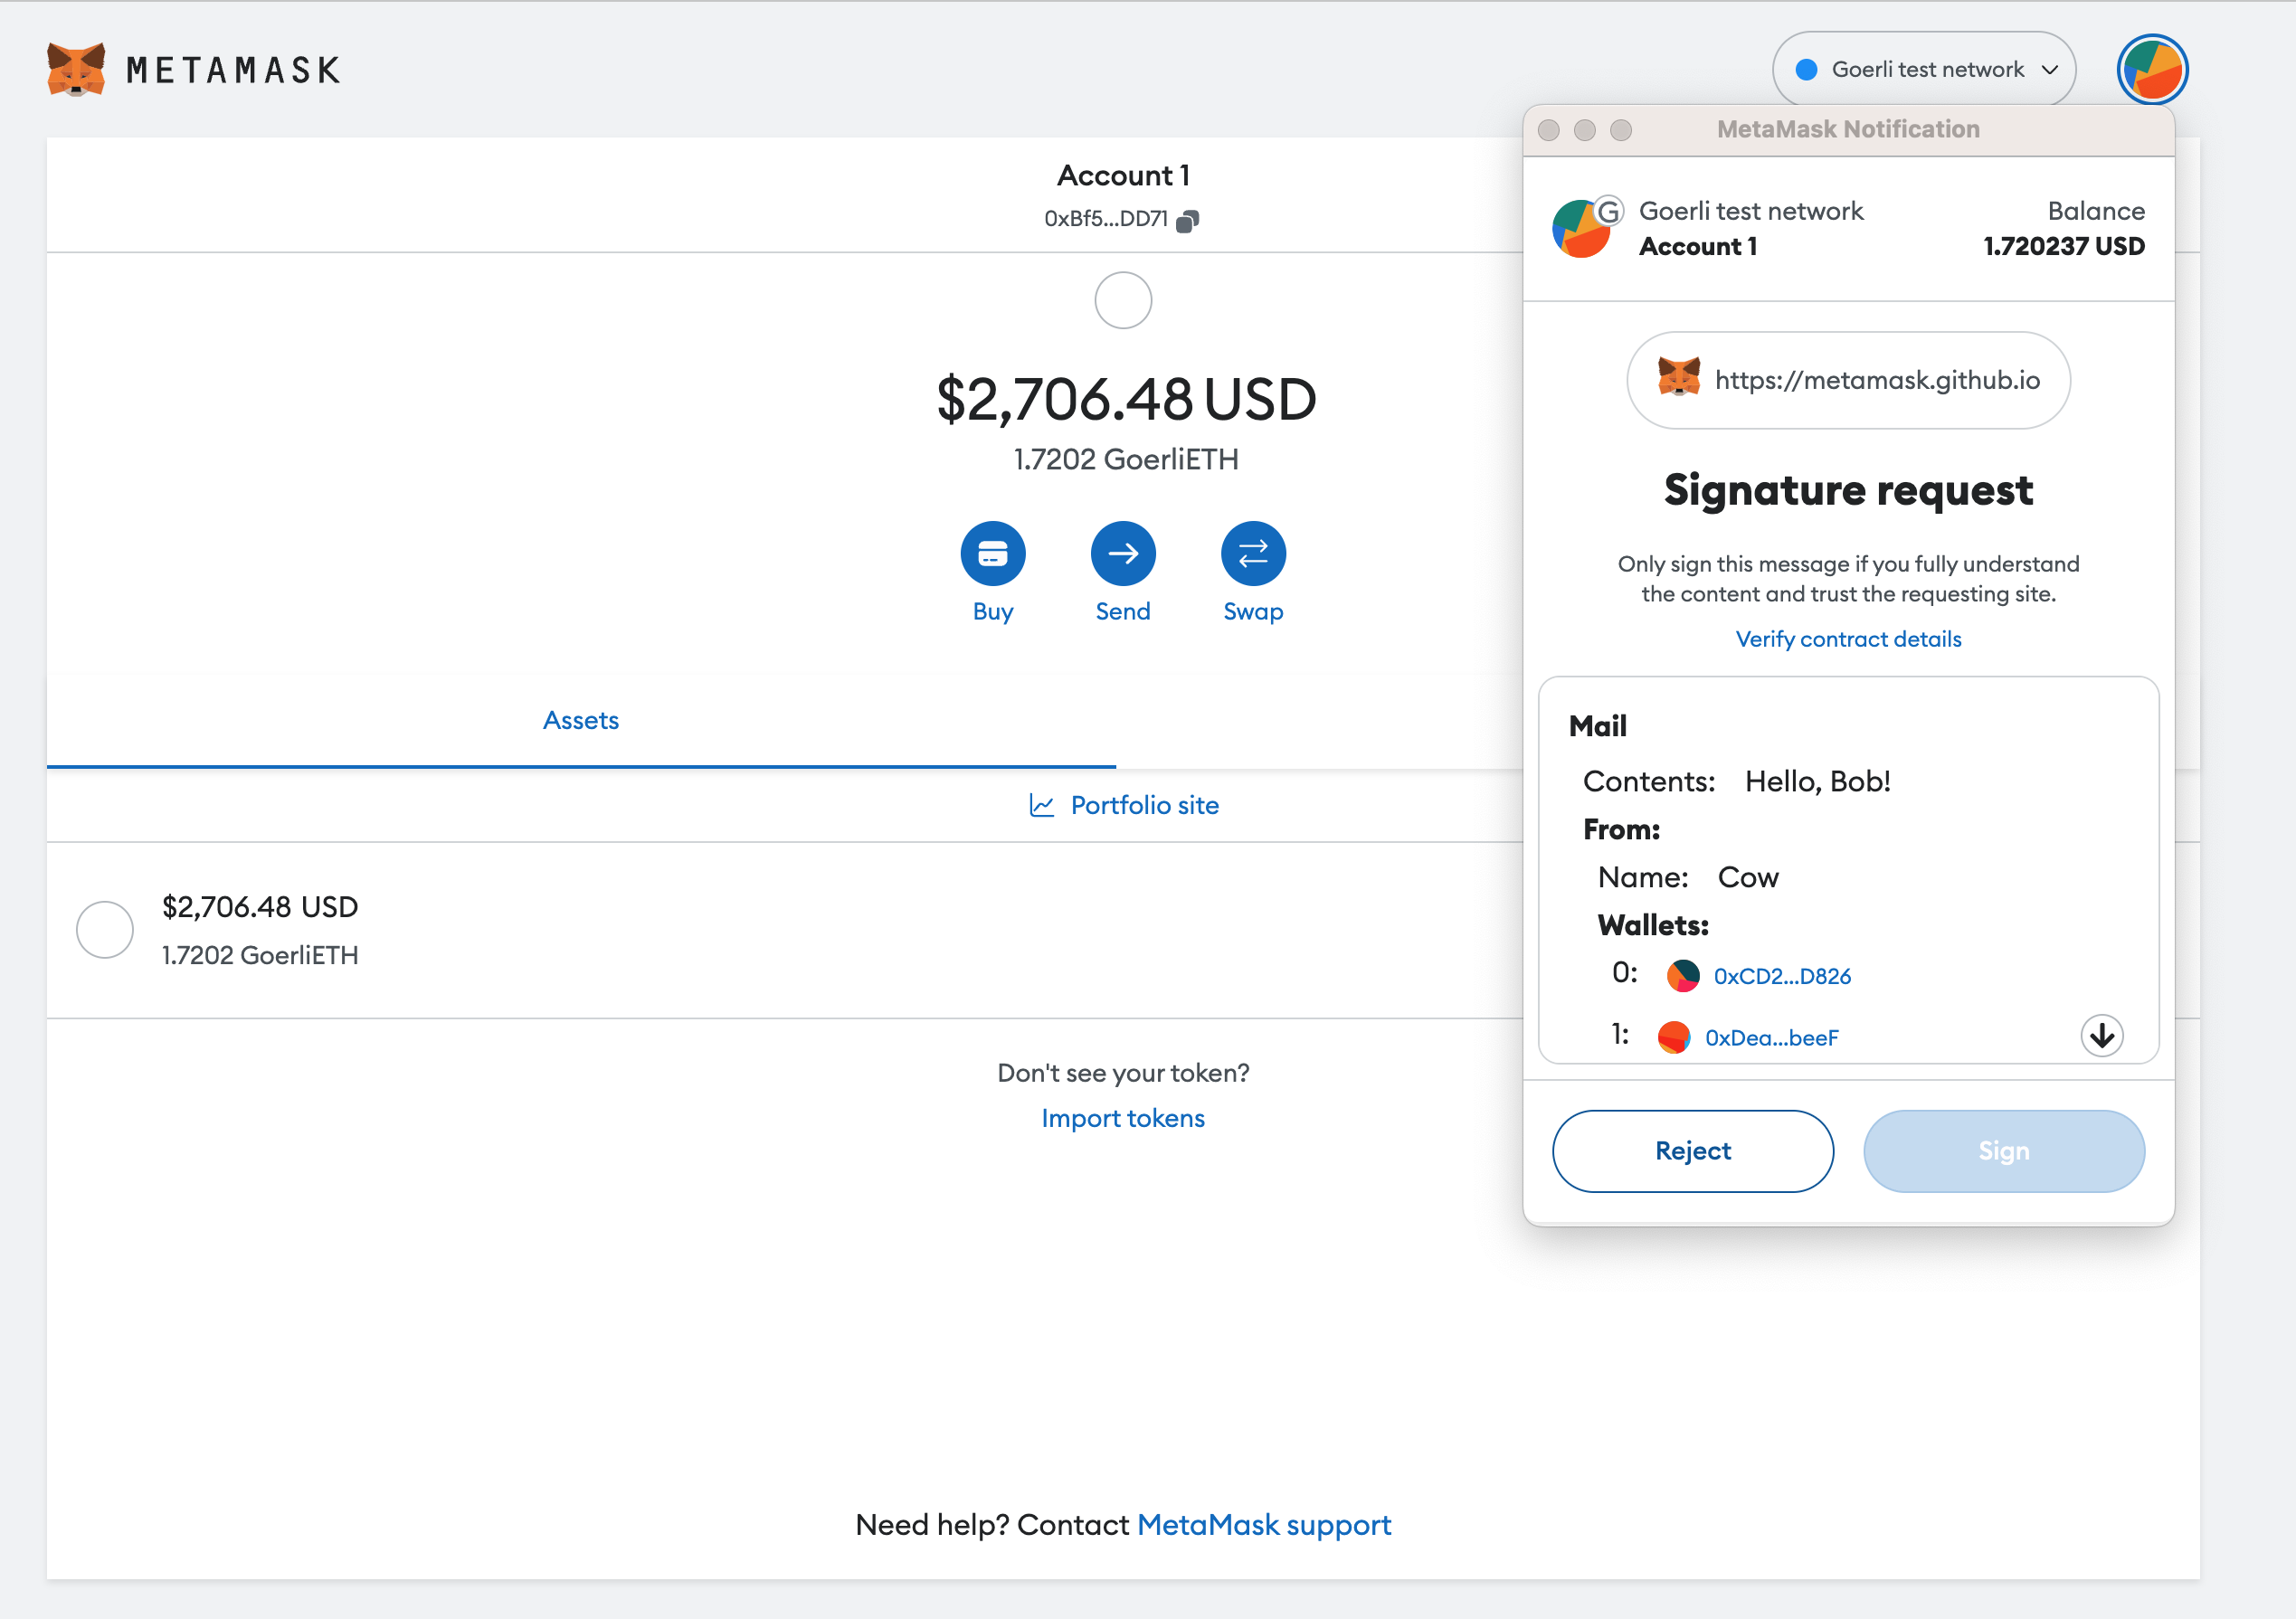Click the account avatar in top right corner
The width and height of the screenshot is (2296, 1619).
tap(2152, 69)
